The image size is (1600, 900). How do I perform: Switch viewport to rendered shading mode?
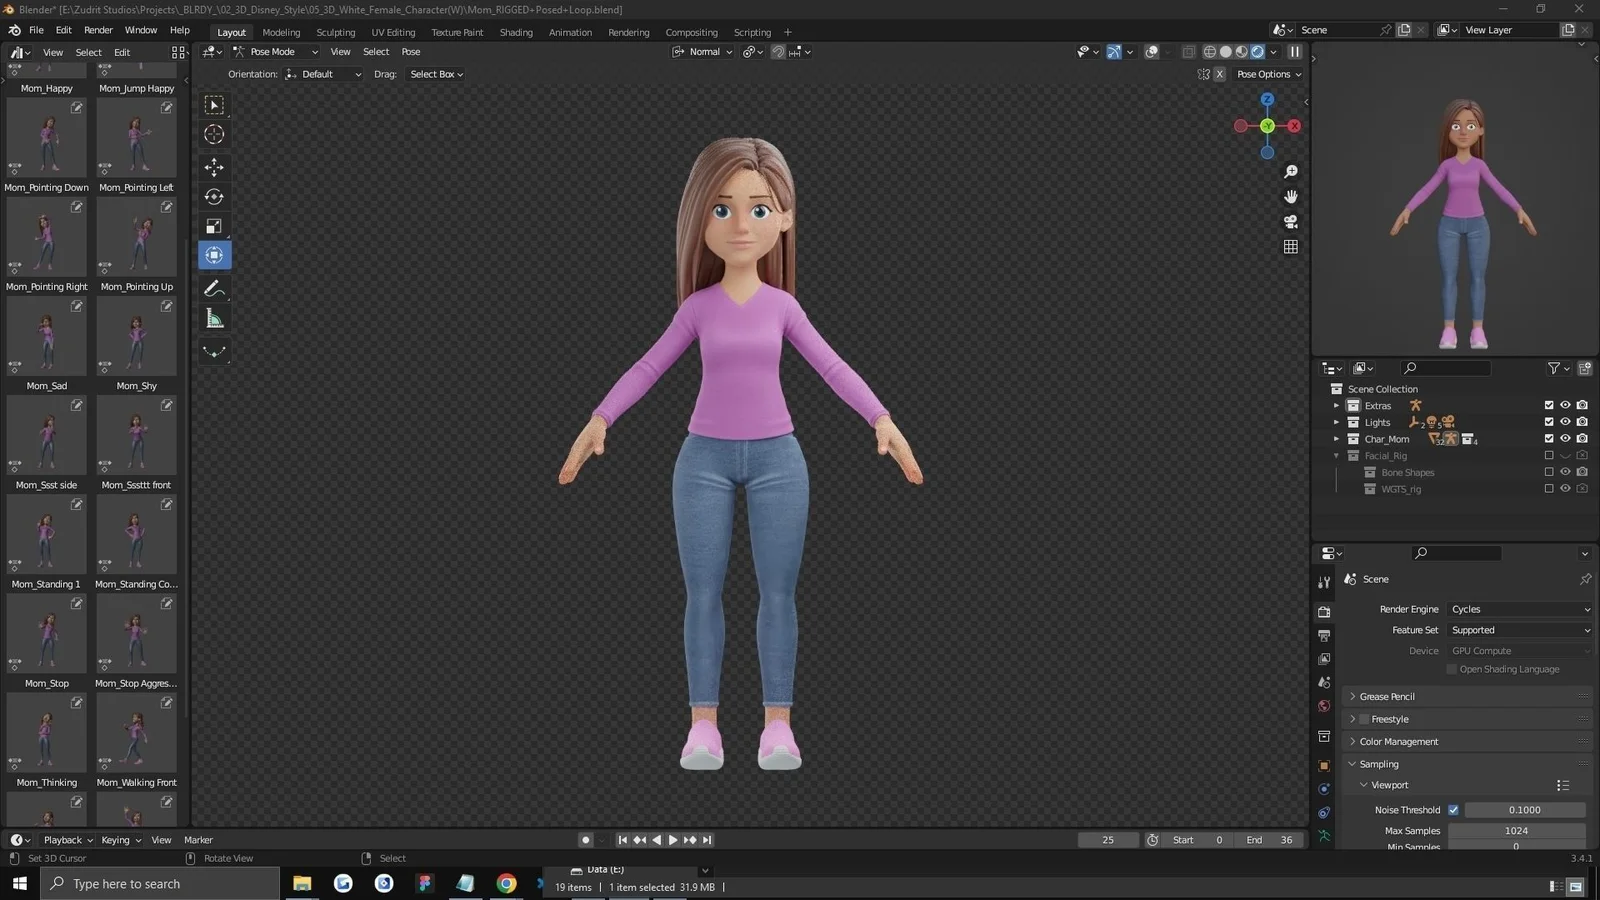[x=1256, y=51]
